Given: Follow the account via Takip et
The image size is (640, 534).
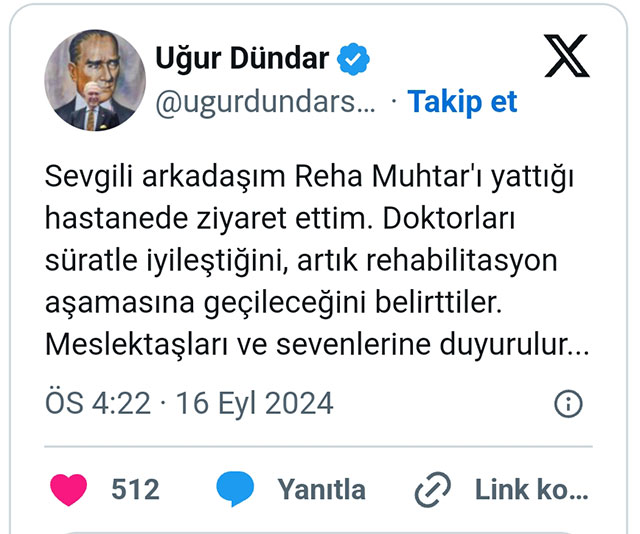Looking at the screenshot, I should [462, 101].
